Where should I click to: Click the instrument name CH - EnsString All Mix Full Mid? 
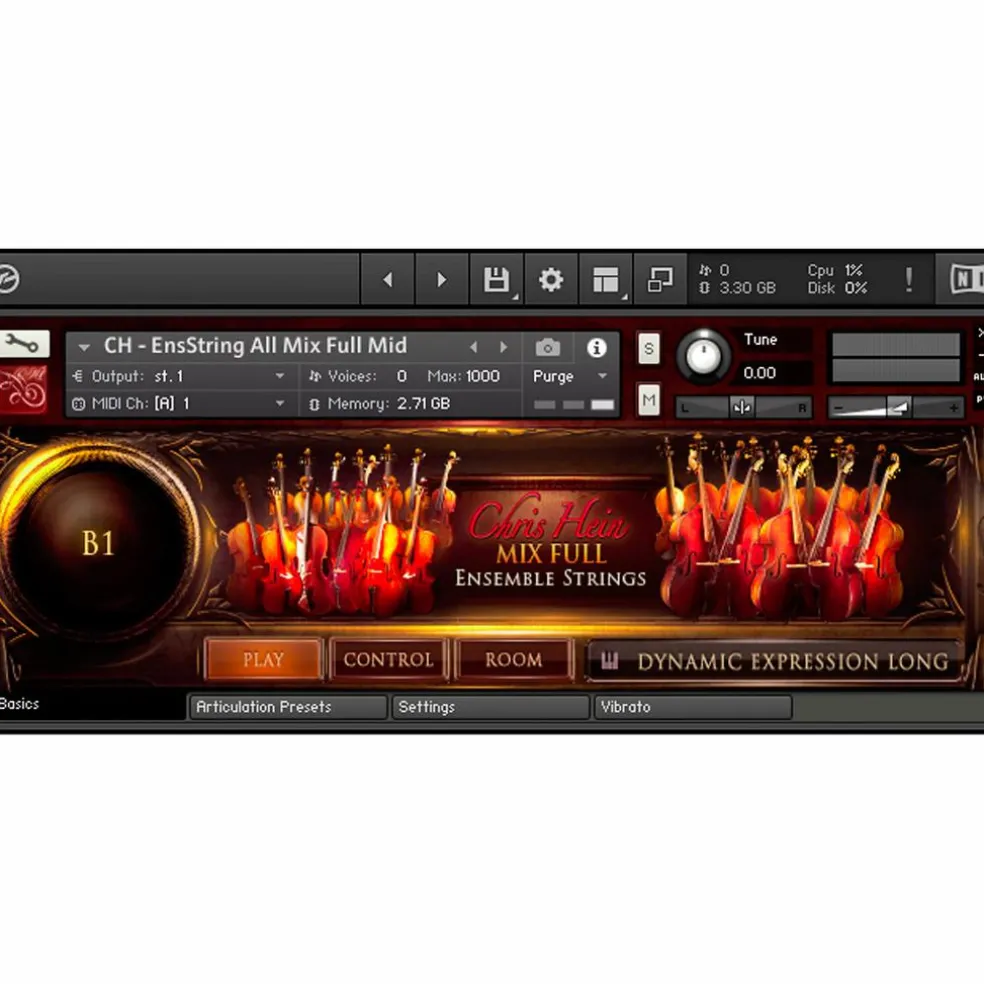255,346
